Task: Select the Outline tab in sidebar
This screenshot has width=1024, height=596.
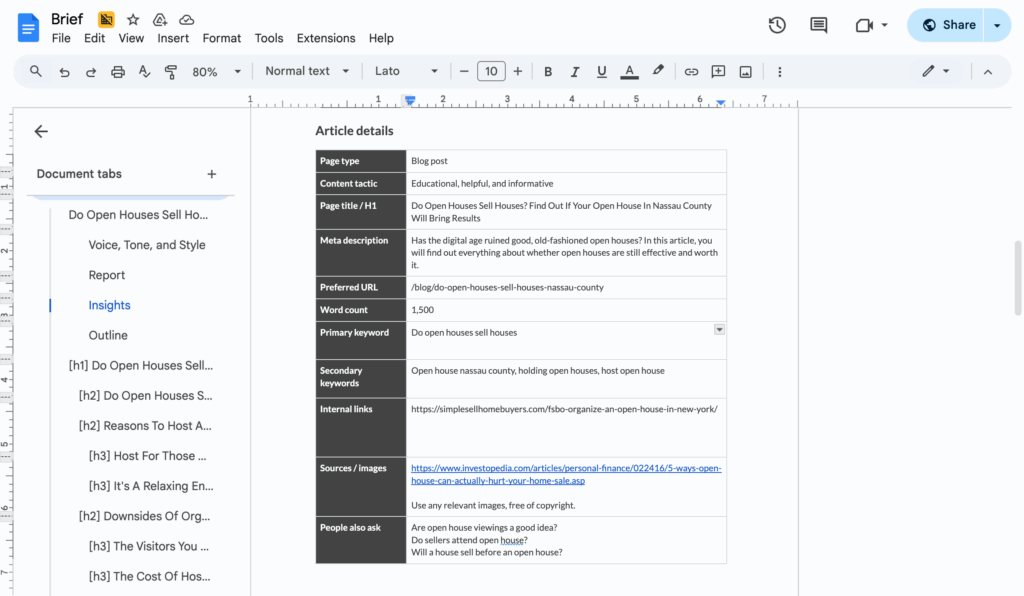Action: pos(108,335)
